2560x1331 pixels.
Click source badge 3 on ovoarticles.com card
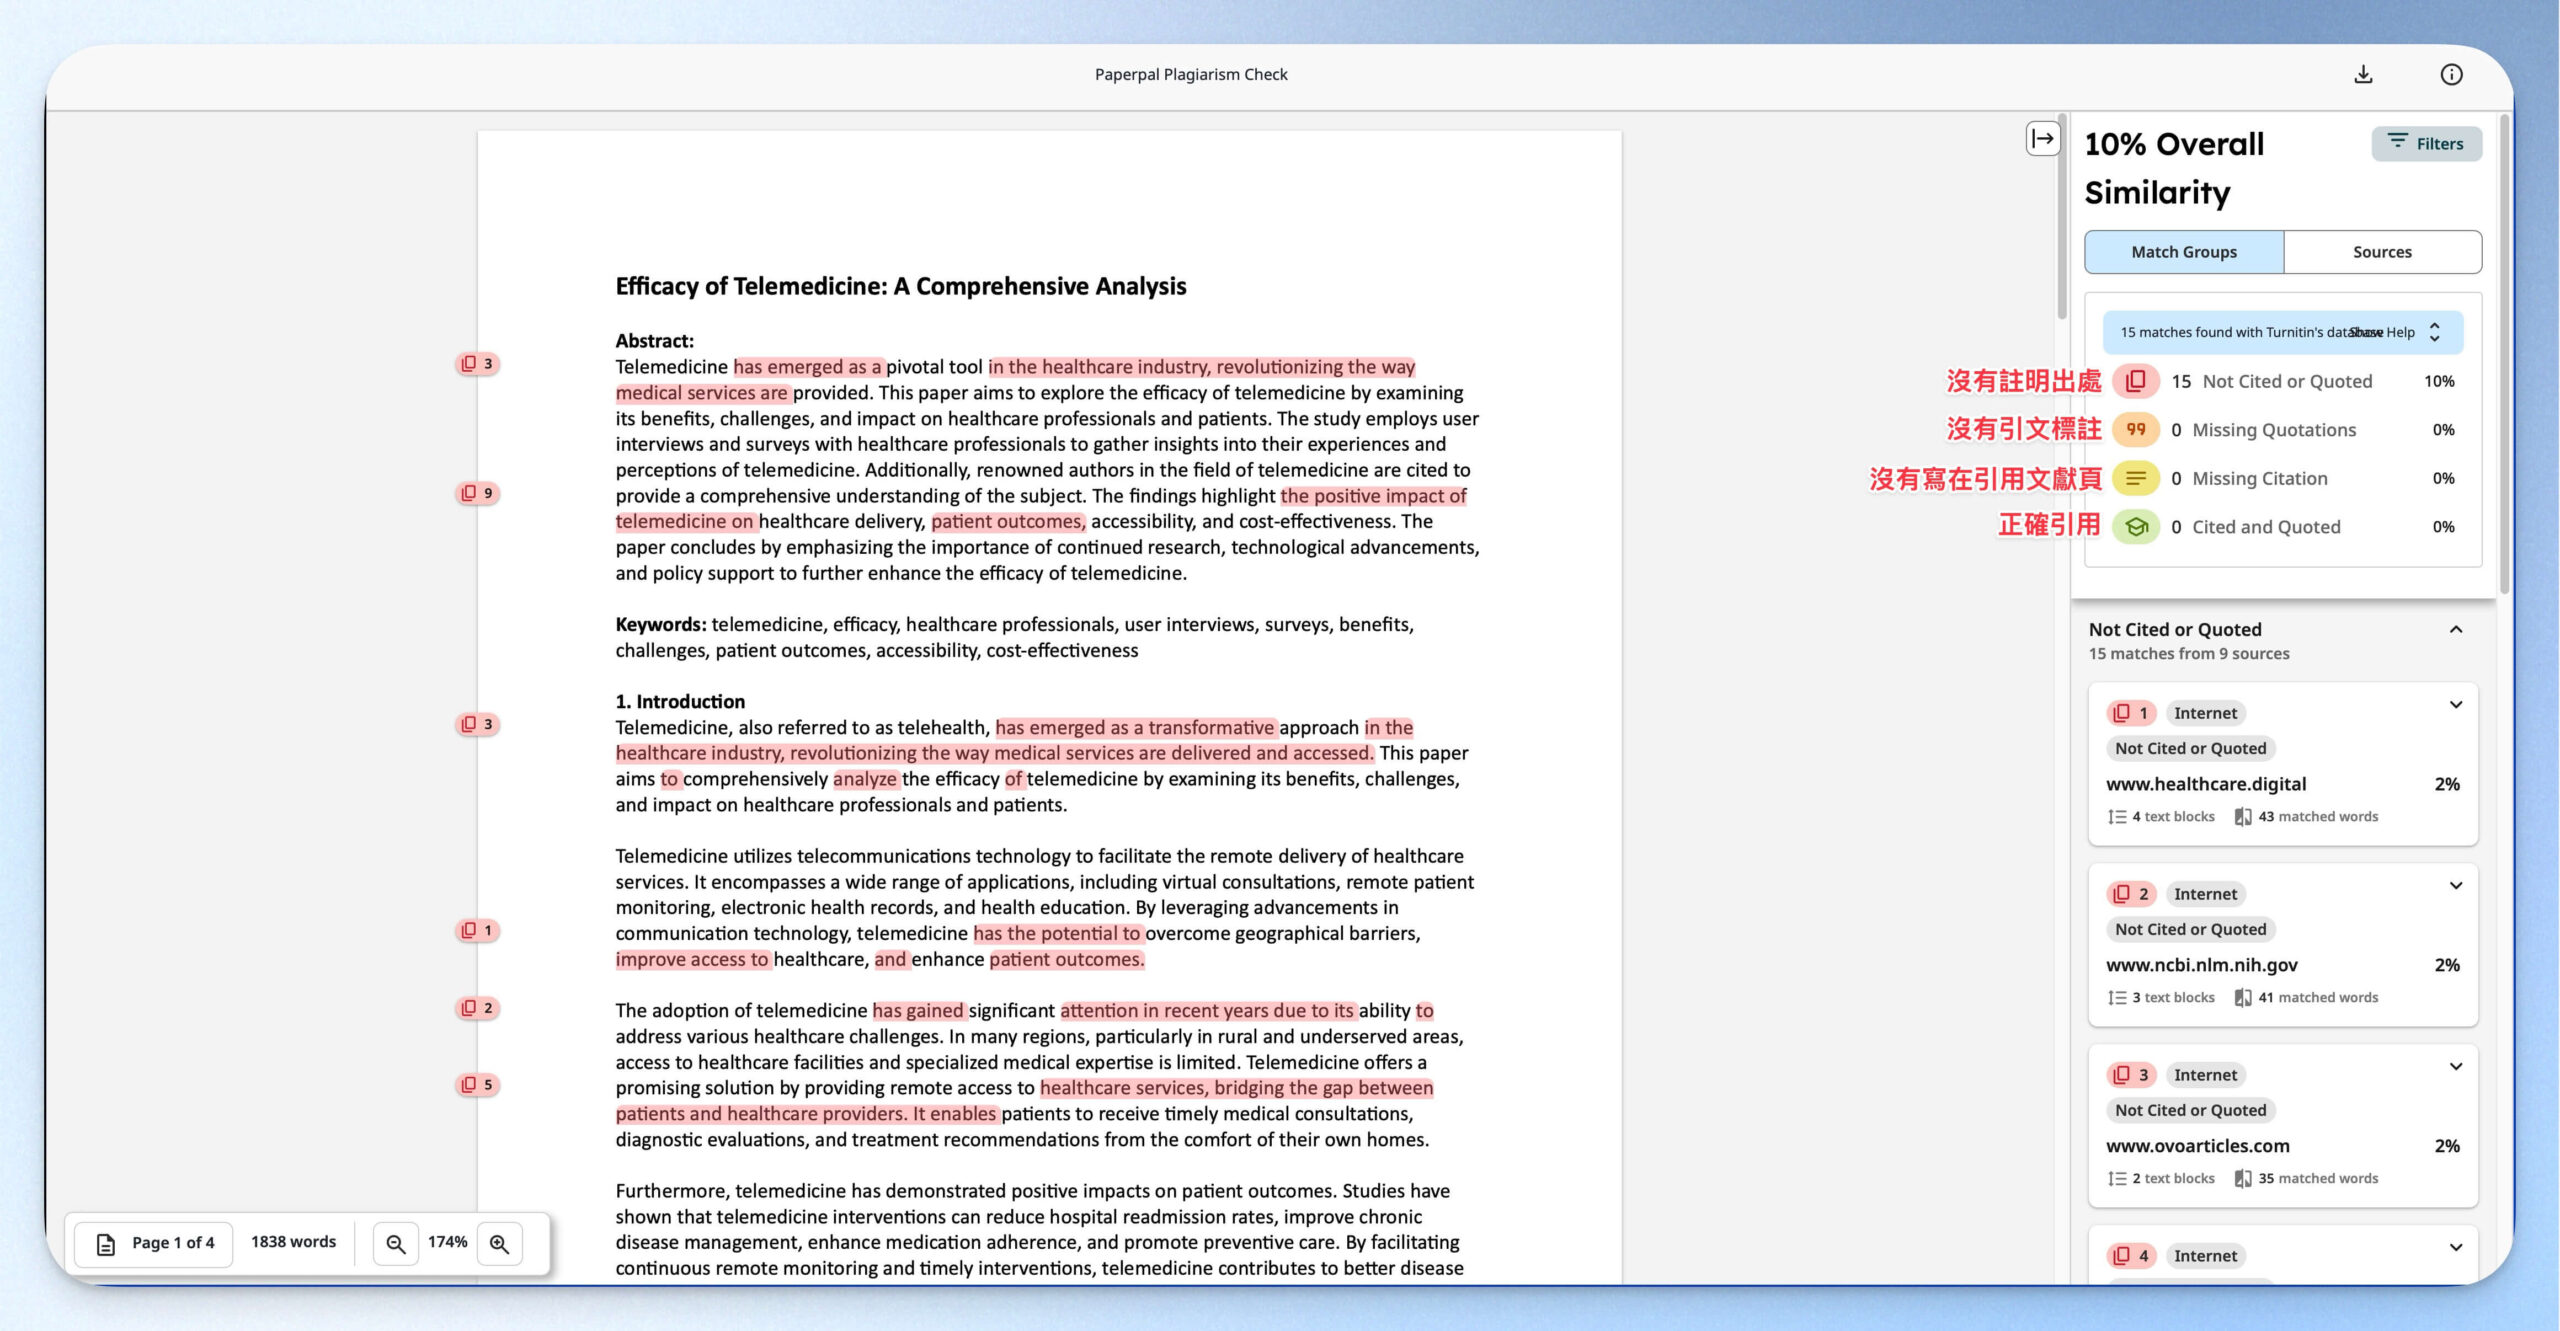coord(2131,1075)
